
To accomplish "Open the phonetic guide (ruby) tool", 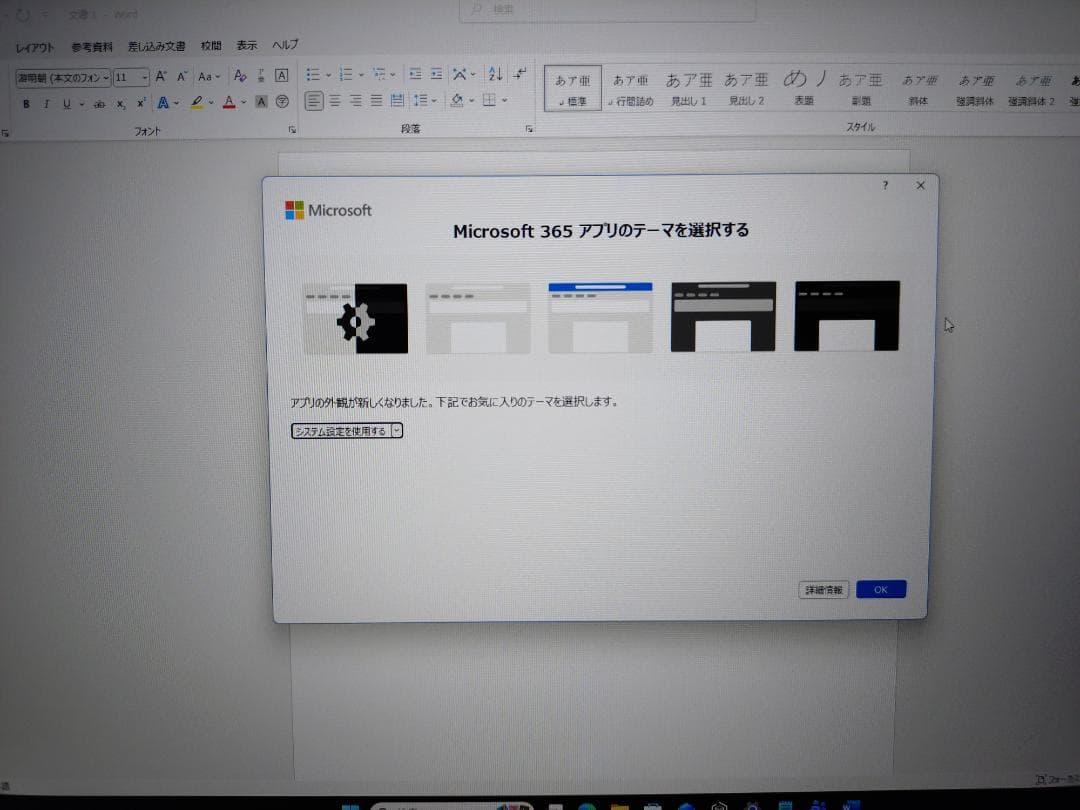I will 261,76.
